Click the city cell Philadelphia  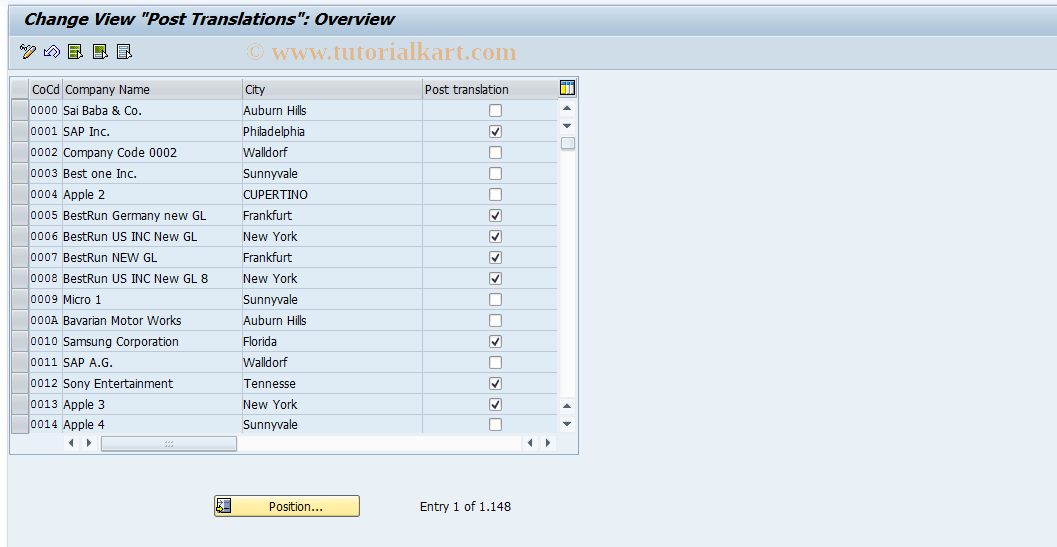pos(274,132)
